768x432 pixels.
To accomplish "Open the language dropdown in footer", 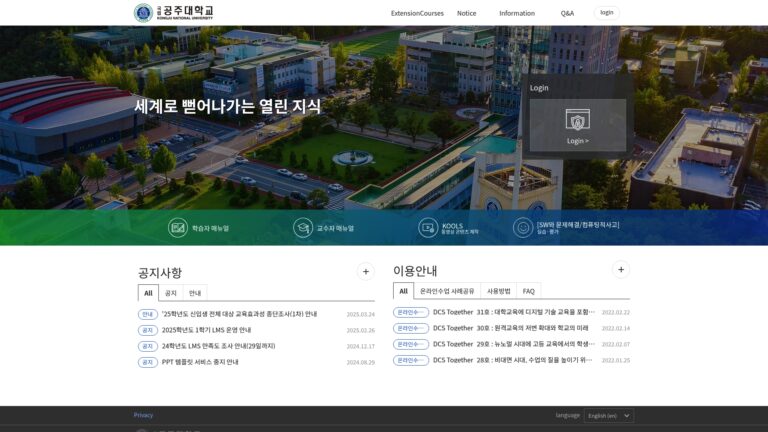I will point(609,416).
